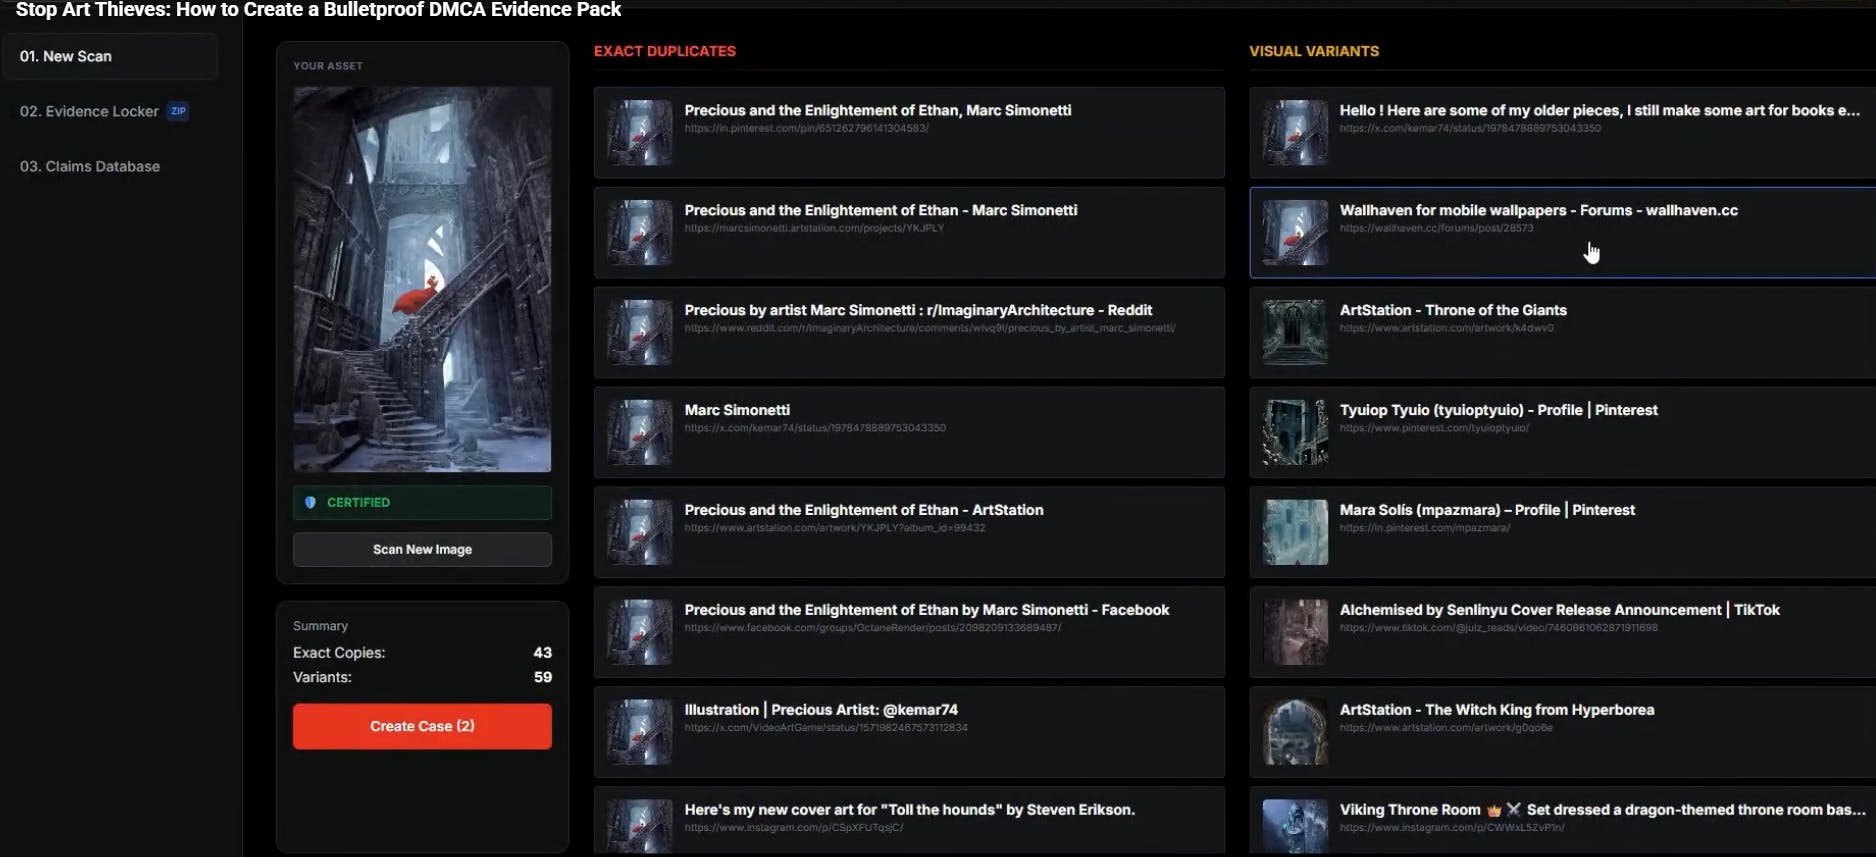Click the standalone 'Marc Simonetti' result title

737,410
